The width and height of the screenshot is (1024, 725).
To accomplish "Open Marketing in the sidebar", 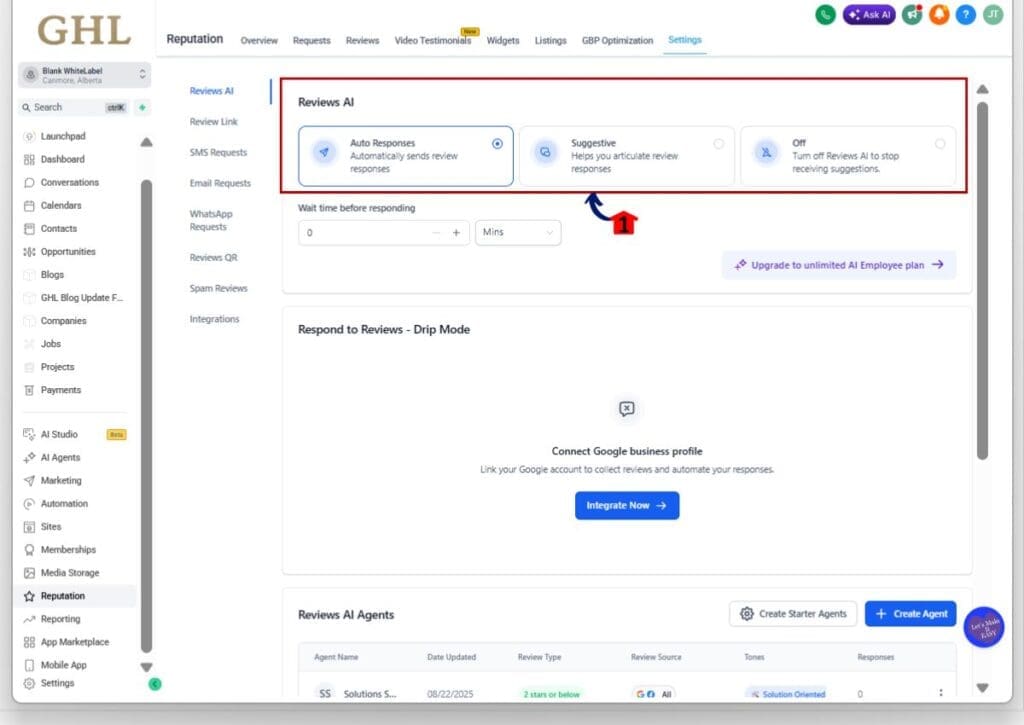I will [61, 480].
